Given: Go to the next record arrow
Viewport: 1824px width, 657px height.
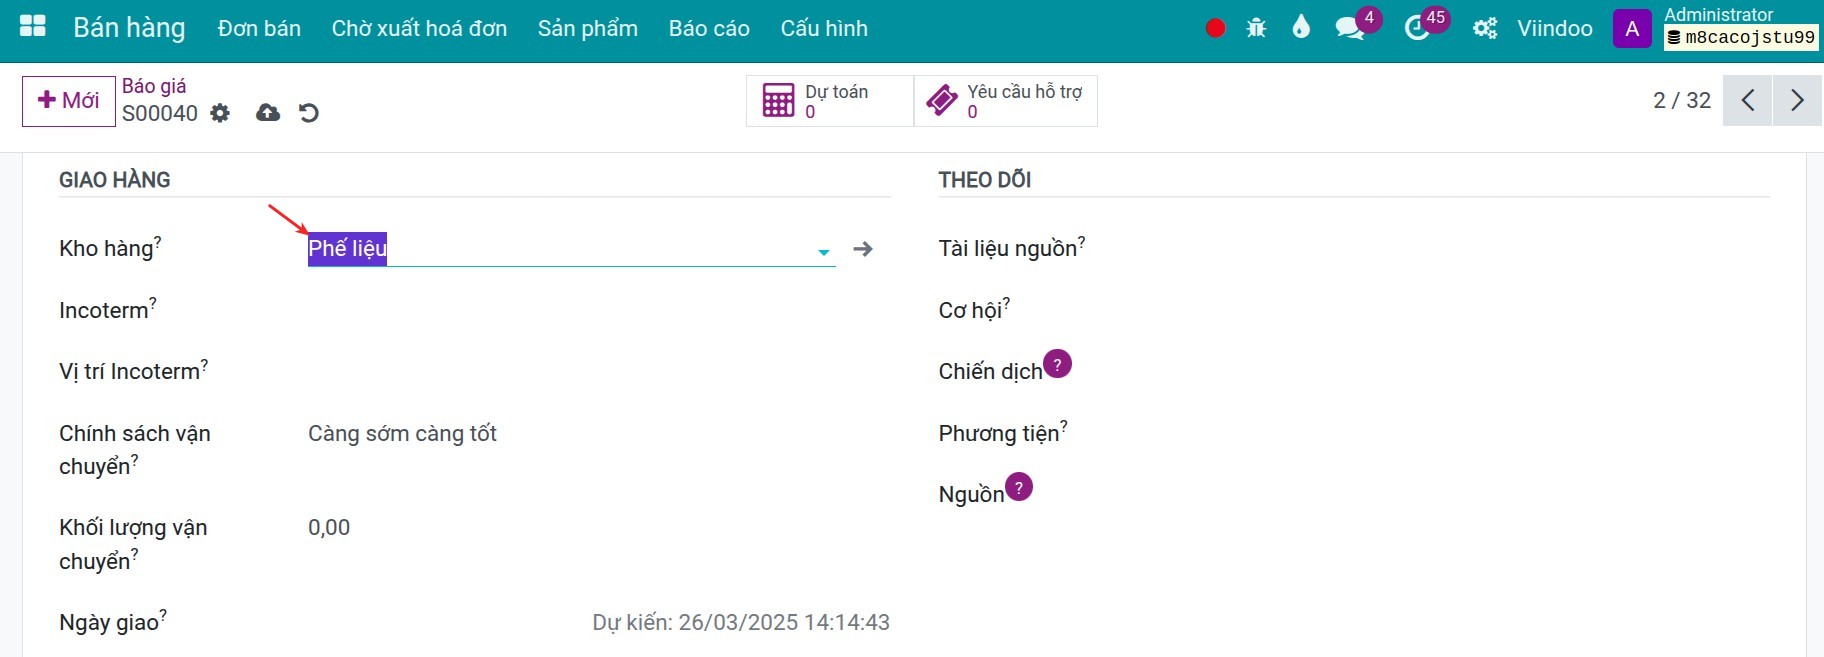Looking at the screenshot, I should click(1797, 100).
